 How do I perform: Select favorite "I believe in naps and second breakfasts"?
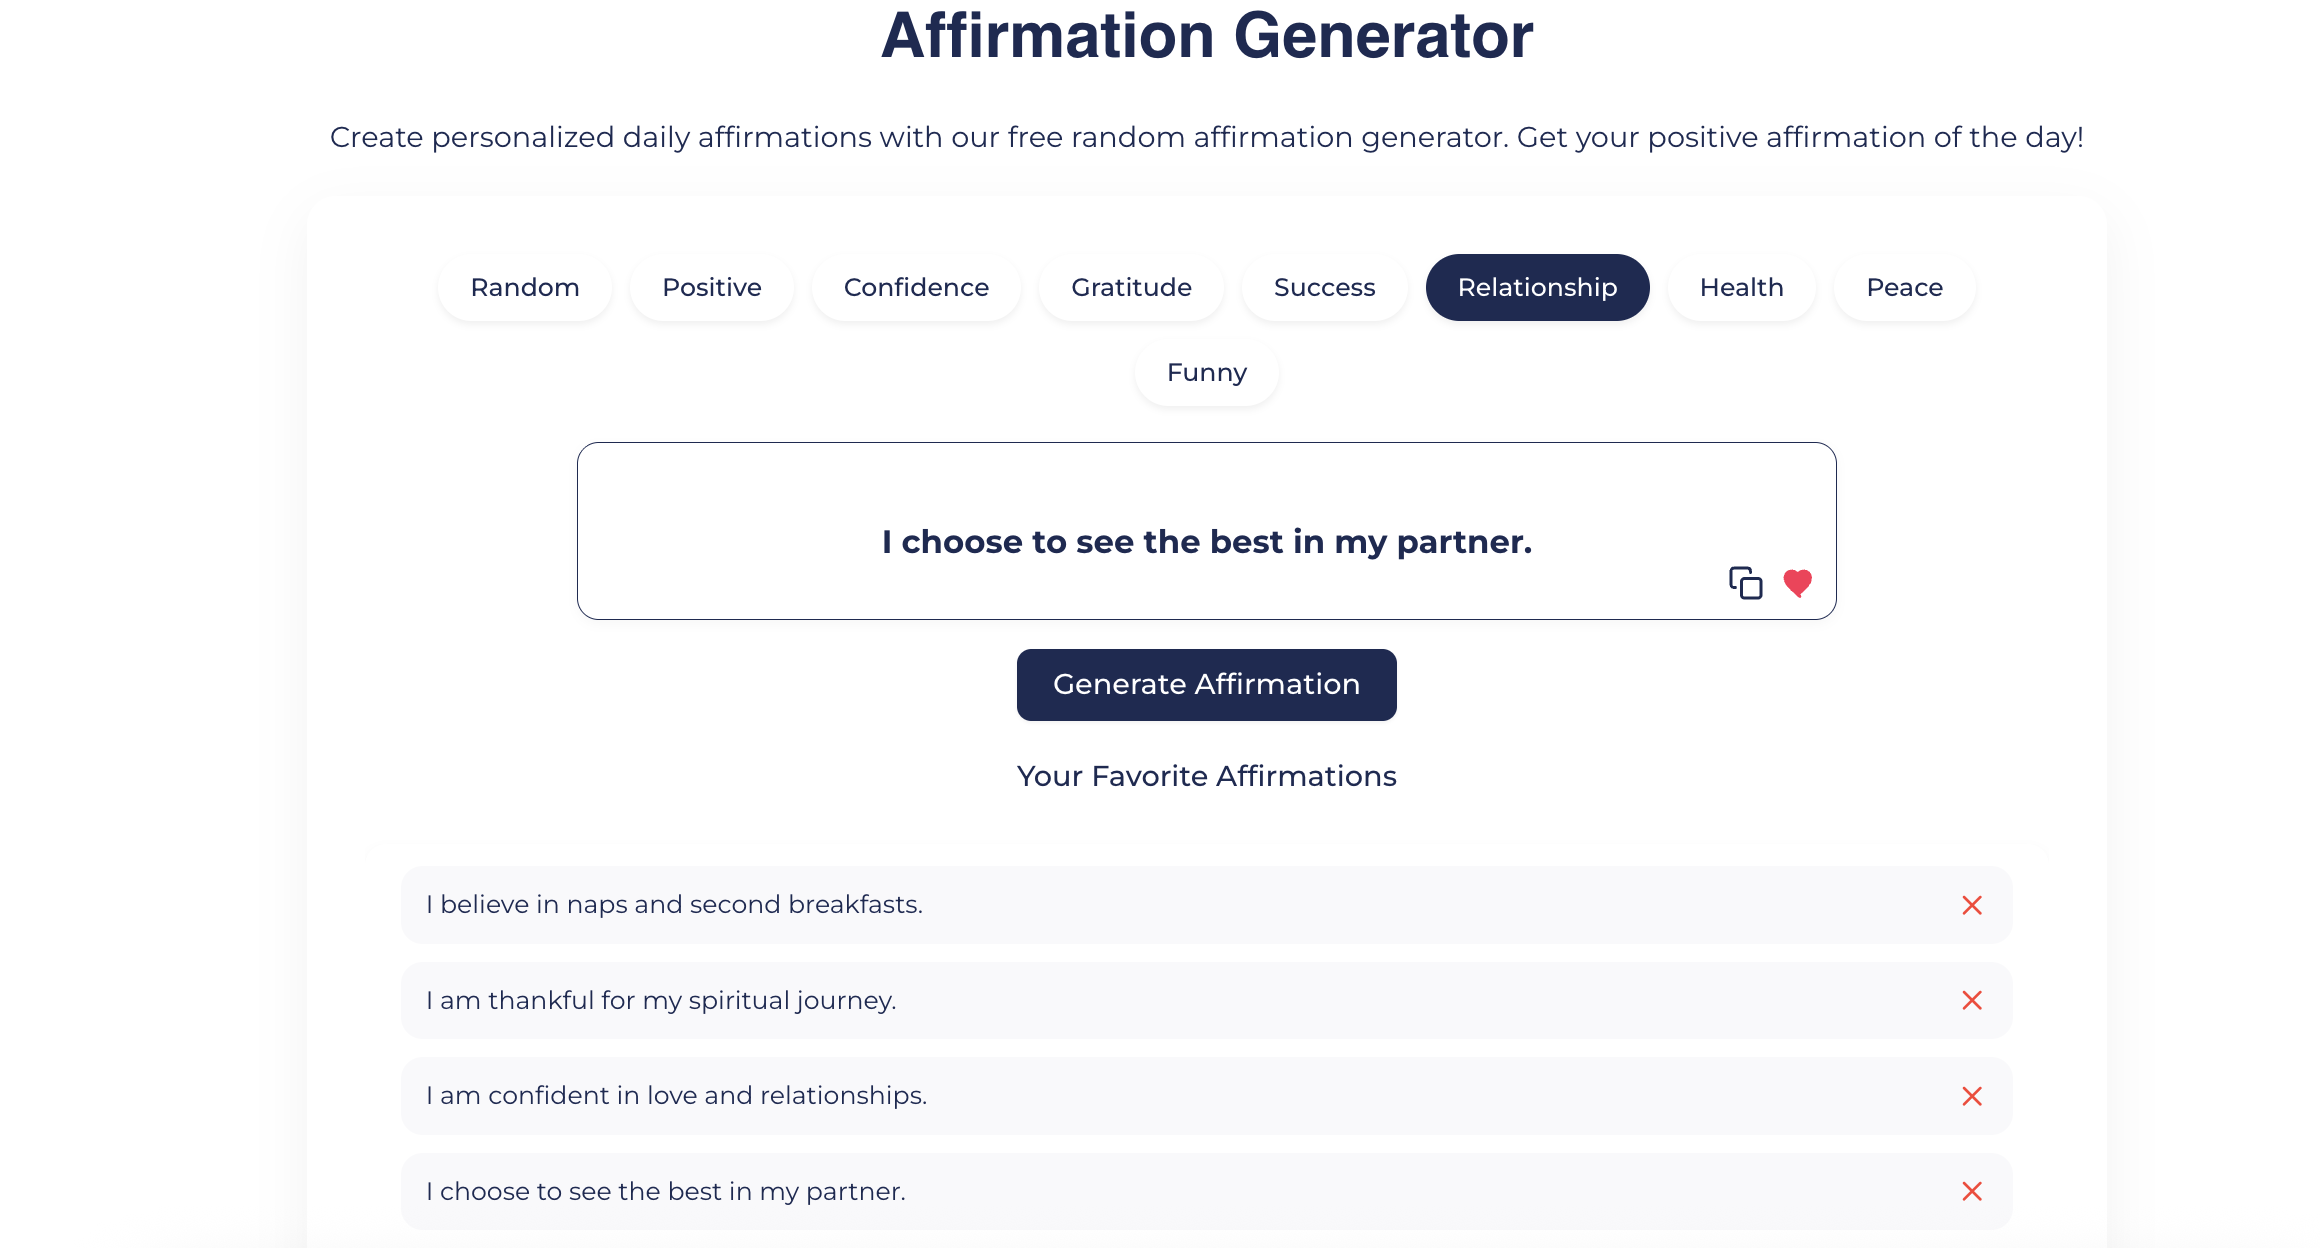1100,905
